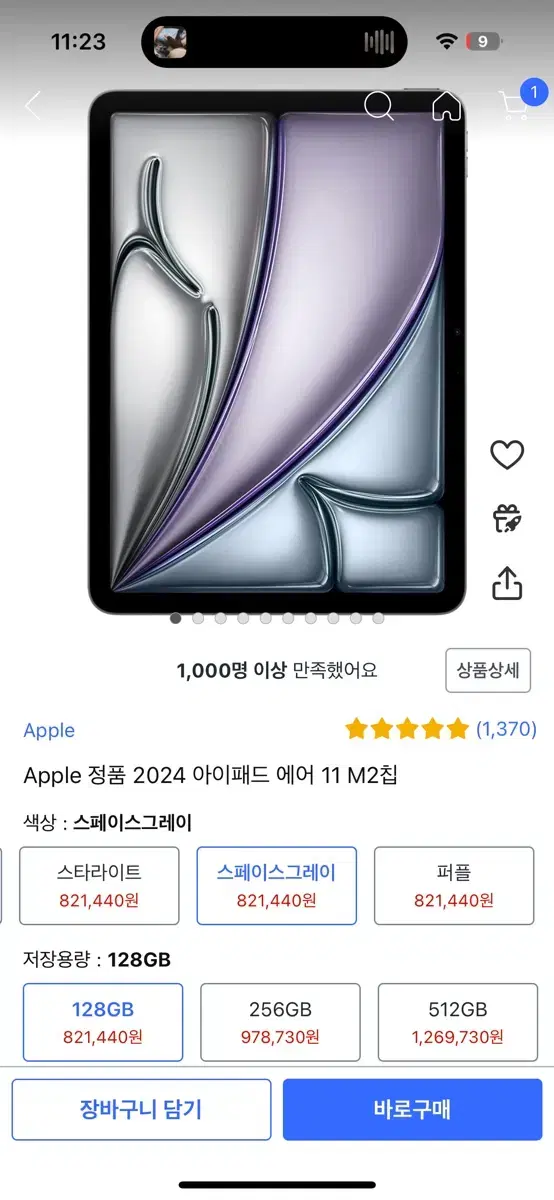Open search with magnifier icon

pos(378,106)
